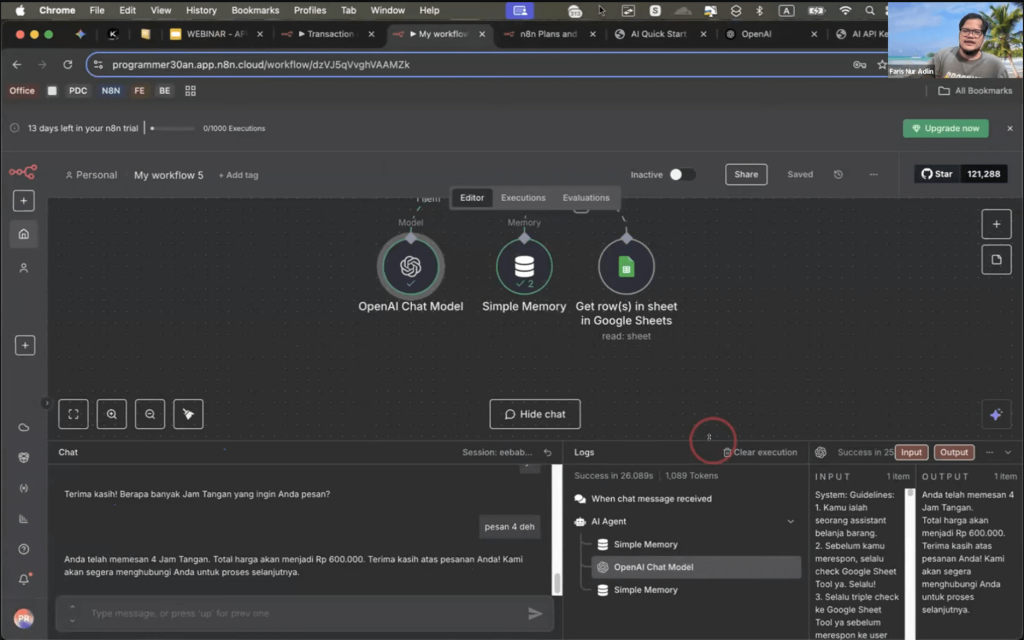Collapse the AI Agent log entry

click(791, 521)
